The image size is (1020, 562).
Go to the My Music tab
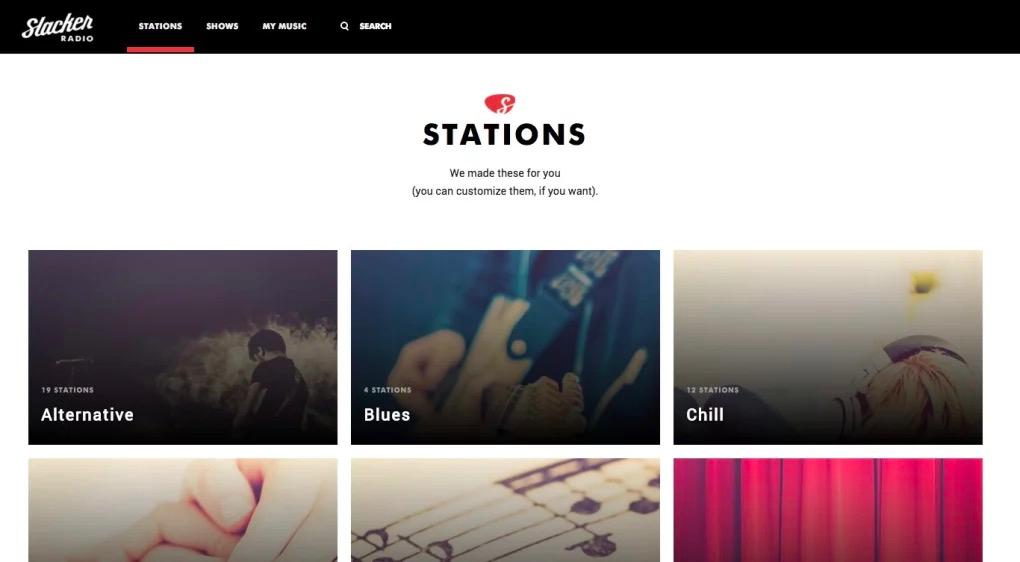(284, 26)
